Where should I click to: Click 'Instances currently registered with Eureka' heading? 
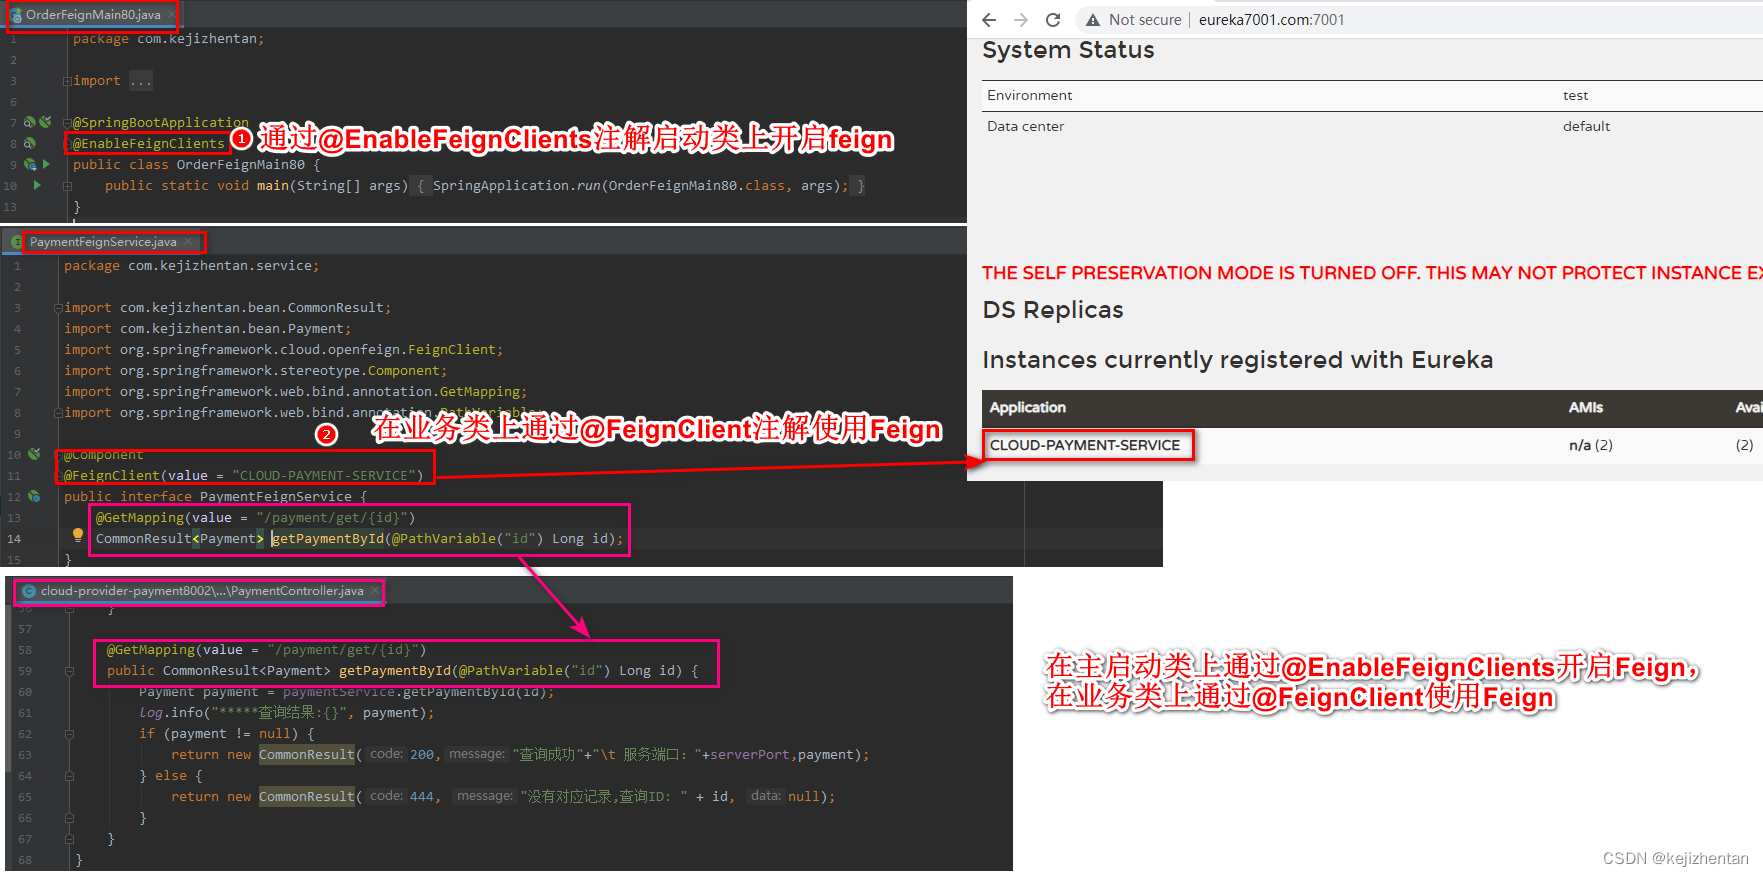point(1237,360)
